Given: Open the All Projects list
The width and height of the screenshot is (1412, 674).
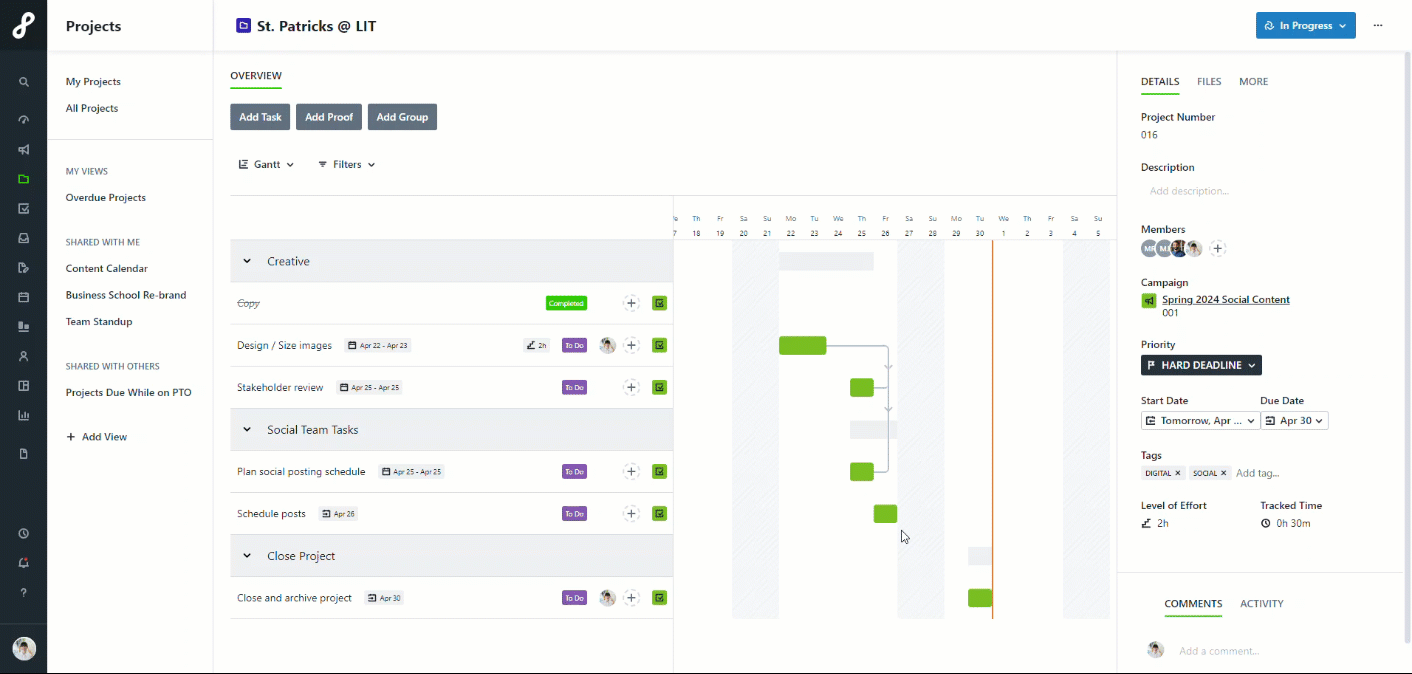Looking at the screenshot, I should [x=92, y=108].
